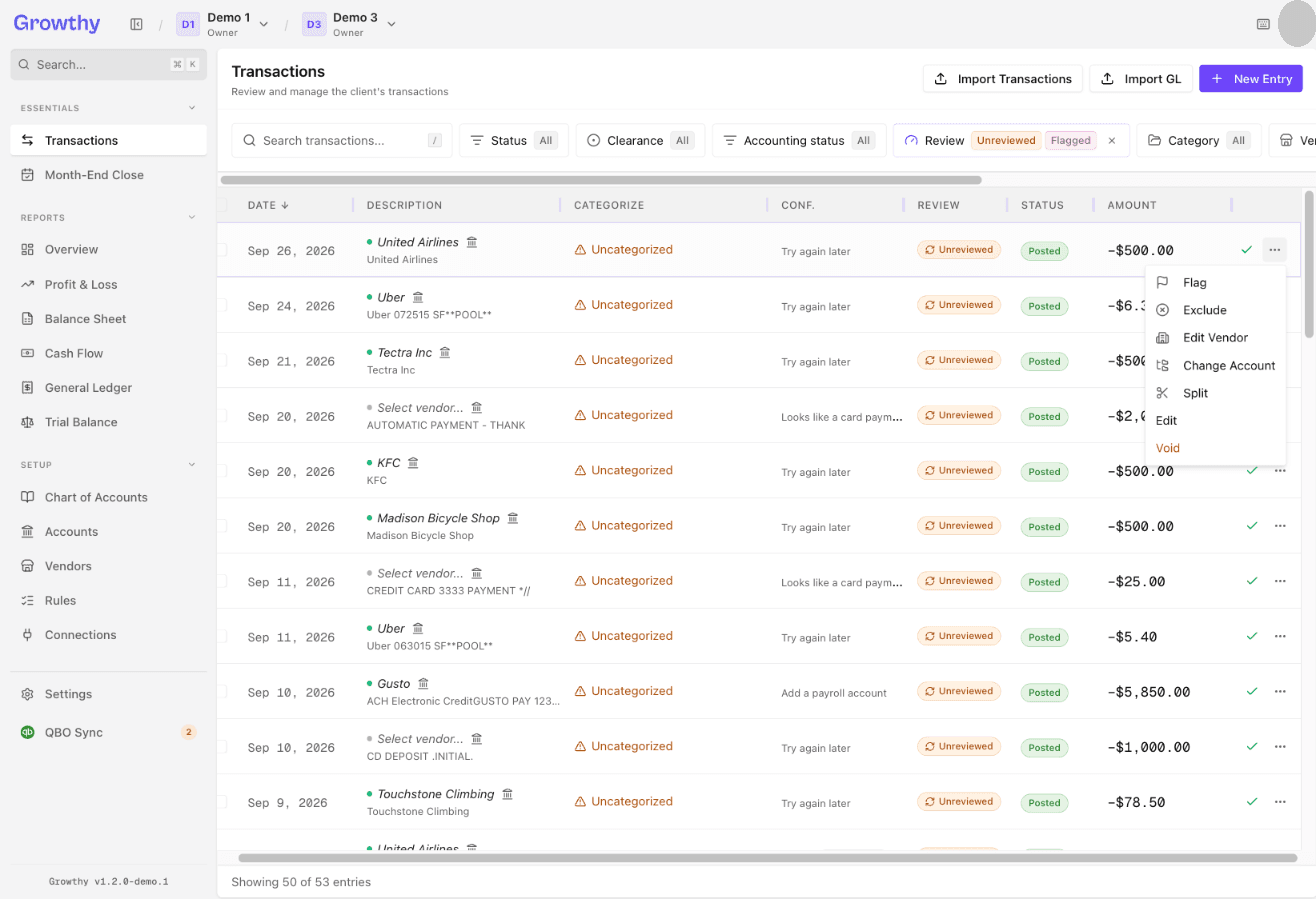Collapse the Reports sidebar section

click(192, 217)
